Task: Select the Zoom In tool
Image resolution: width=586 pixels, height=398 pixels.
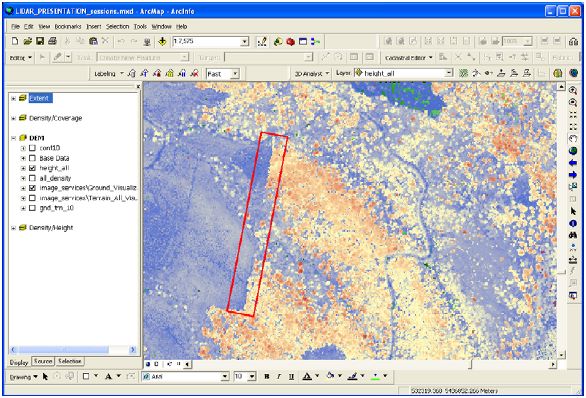Action: (x=573, y=90)
